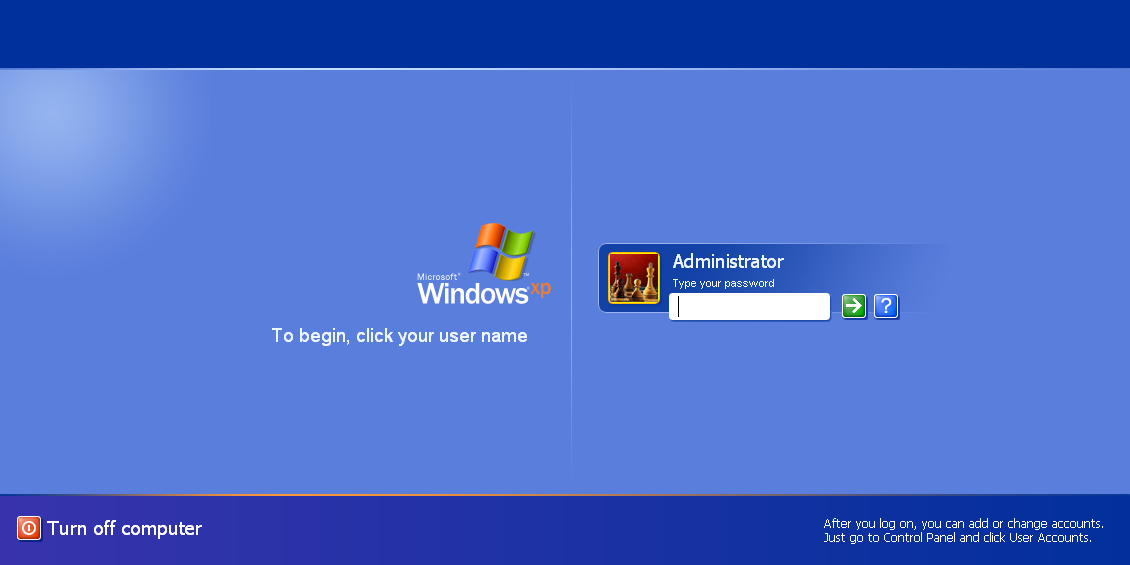Select the Administrator chess picture
The height and width of the screenshot is (565, 1130).
point(633,277)
